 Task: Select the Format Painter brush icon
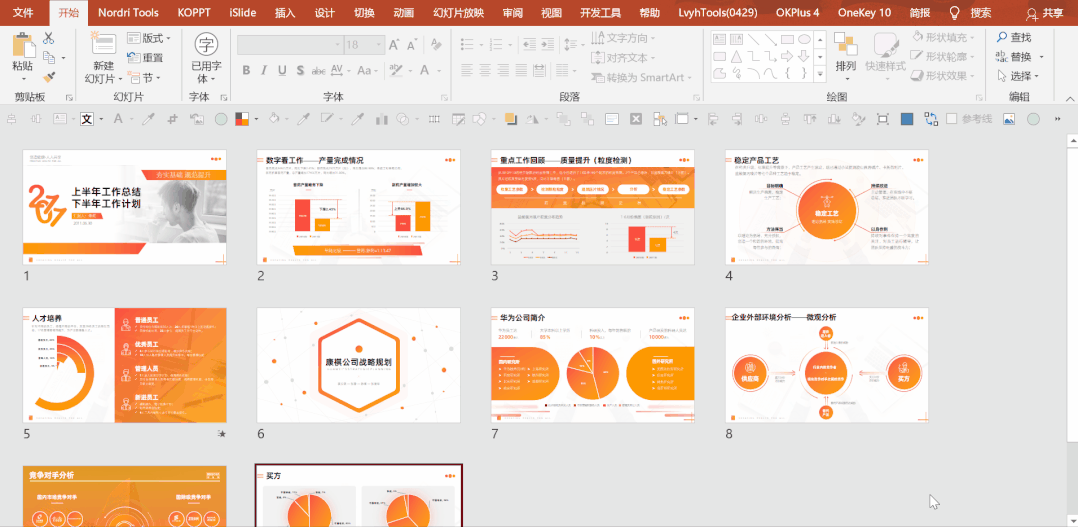coord(49,77)
